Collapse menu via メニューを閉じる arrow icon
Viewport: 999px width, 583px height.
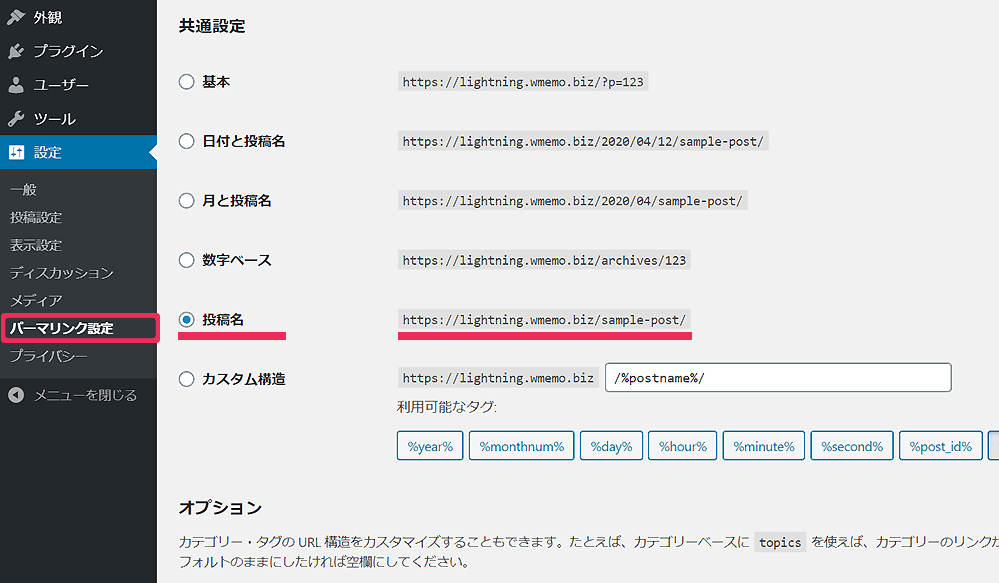click(16, 395)
